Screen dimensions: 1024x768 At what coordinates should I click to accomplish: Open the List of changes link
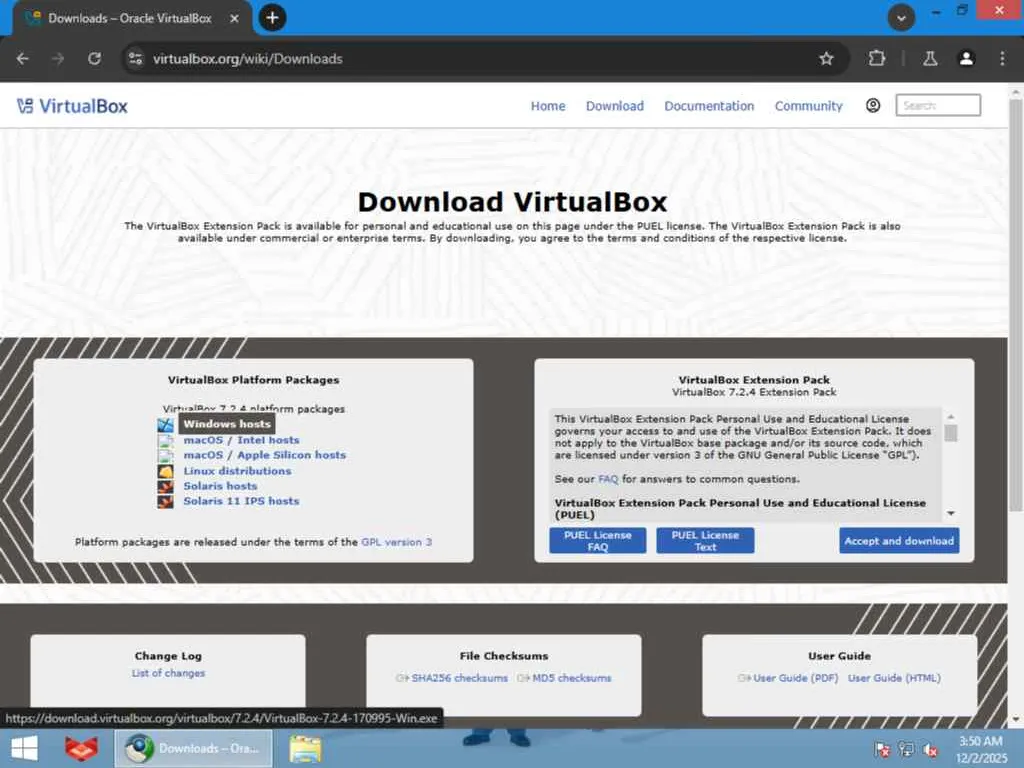click(168, 673)
